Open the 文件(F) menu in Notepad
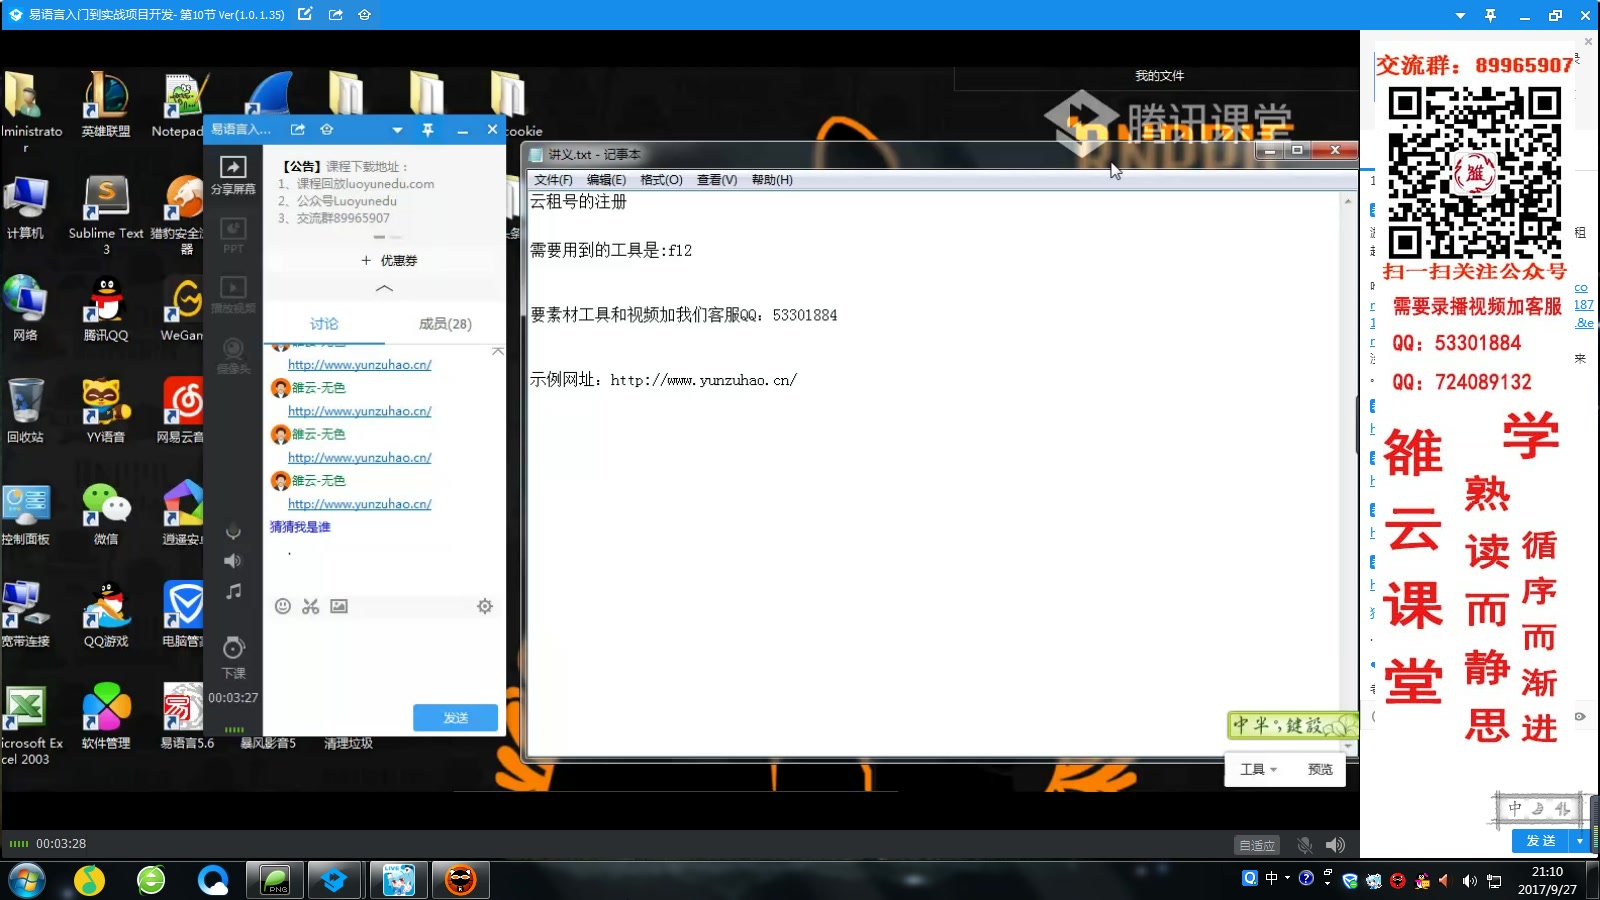Image resolution: width=1600 pixels, height=900 pixels. pos(553,180)
